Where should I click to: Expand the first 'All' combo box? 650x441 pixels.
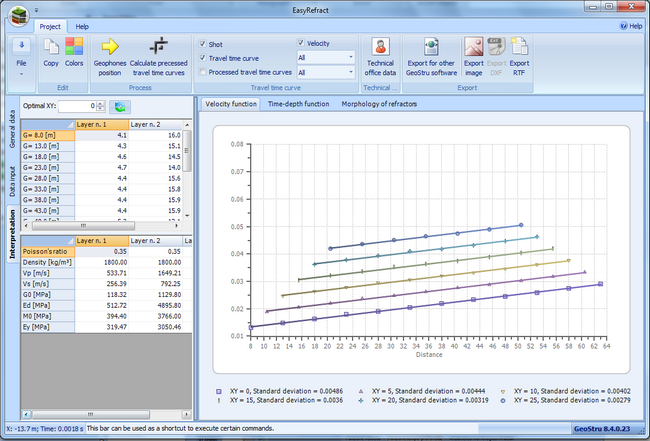[x=350, y=58]
